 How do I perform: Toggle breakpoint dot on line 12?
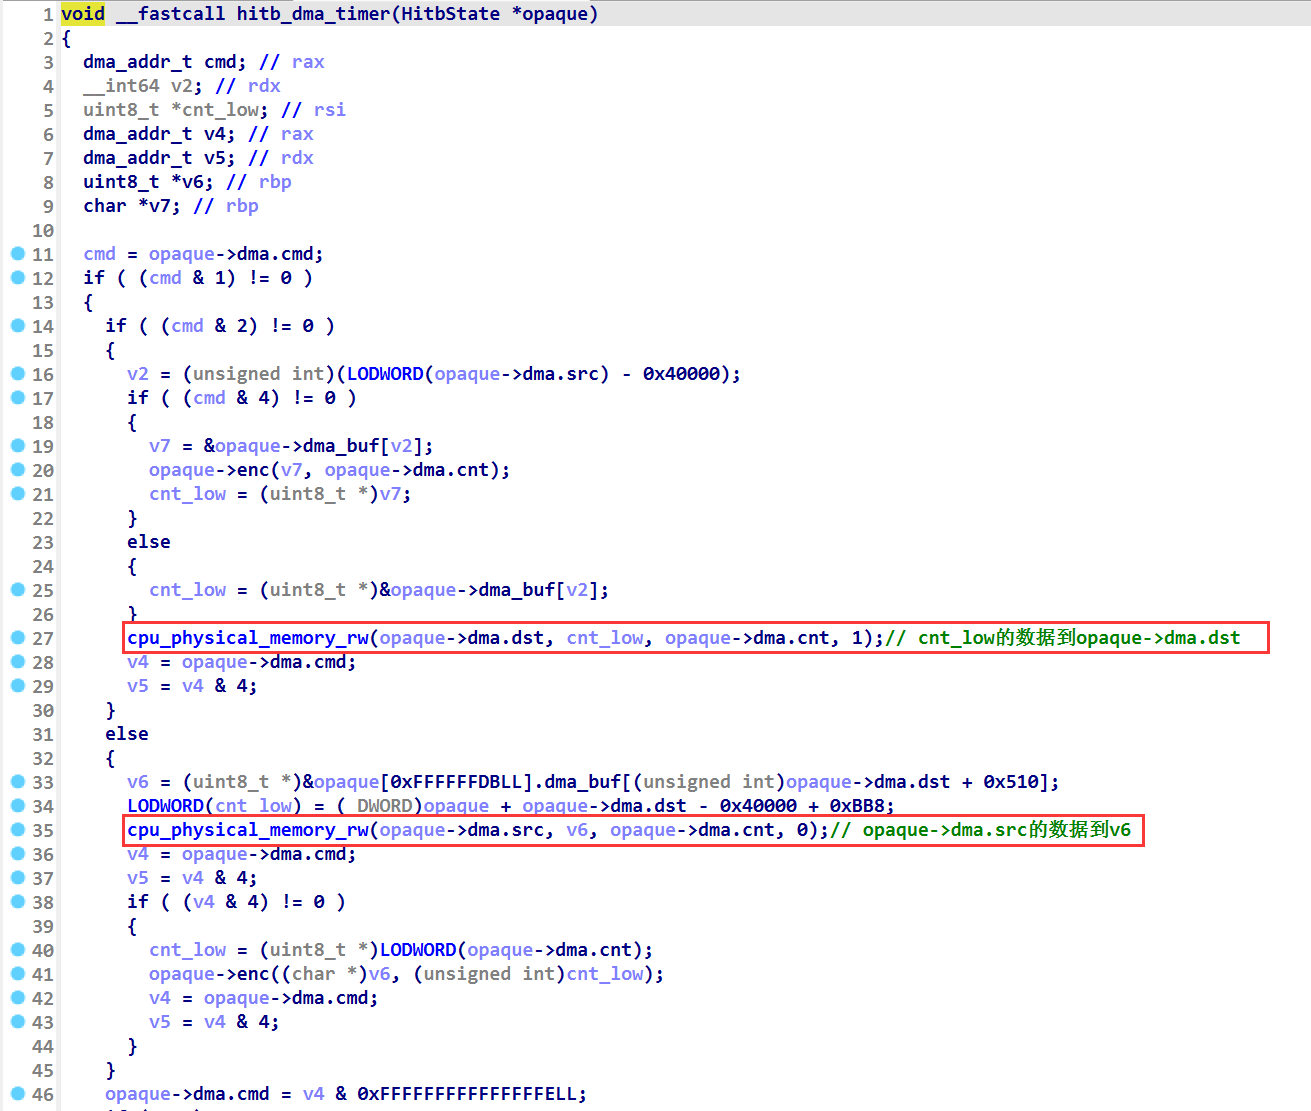[x=18, y=277]
